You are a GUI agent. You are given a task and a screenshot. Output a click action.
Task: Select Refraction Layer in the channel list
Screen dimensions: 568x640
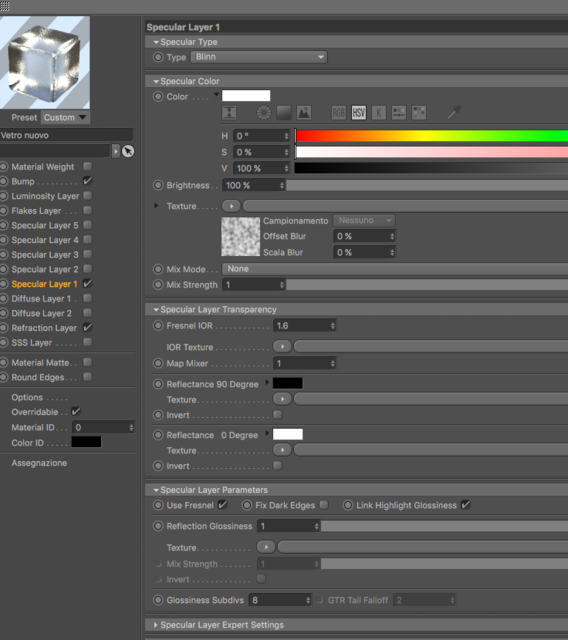pyautogui.click(x=44, y=328)
